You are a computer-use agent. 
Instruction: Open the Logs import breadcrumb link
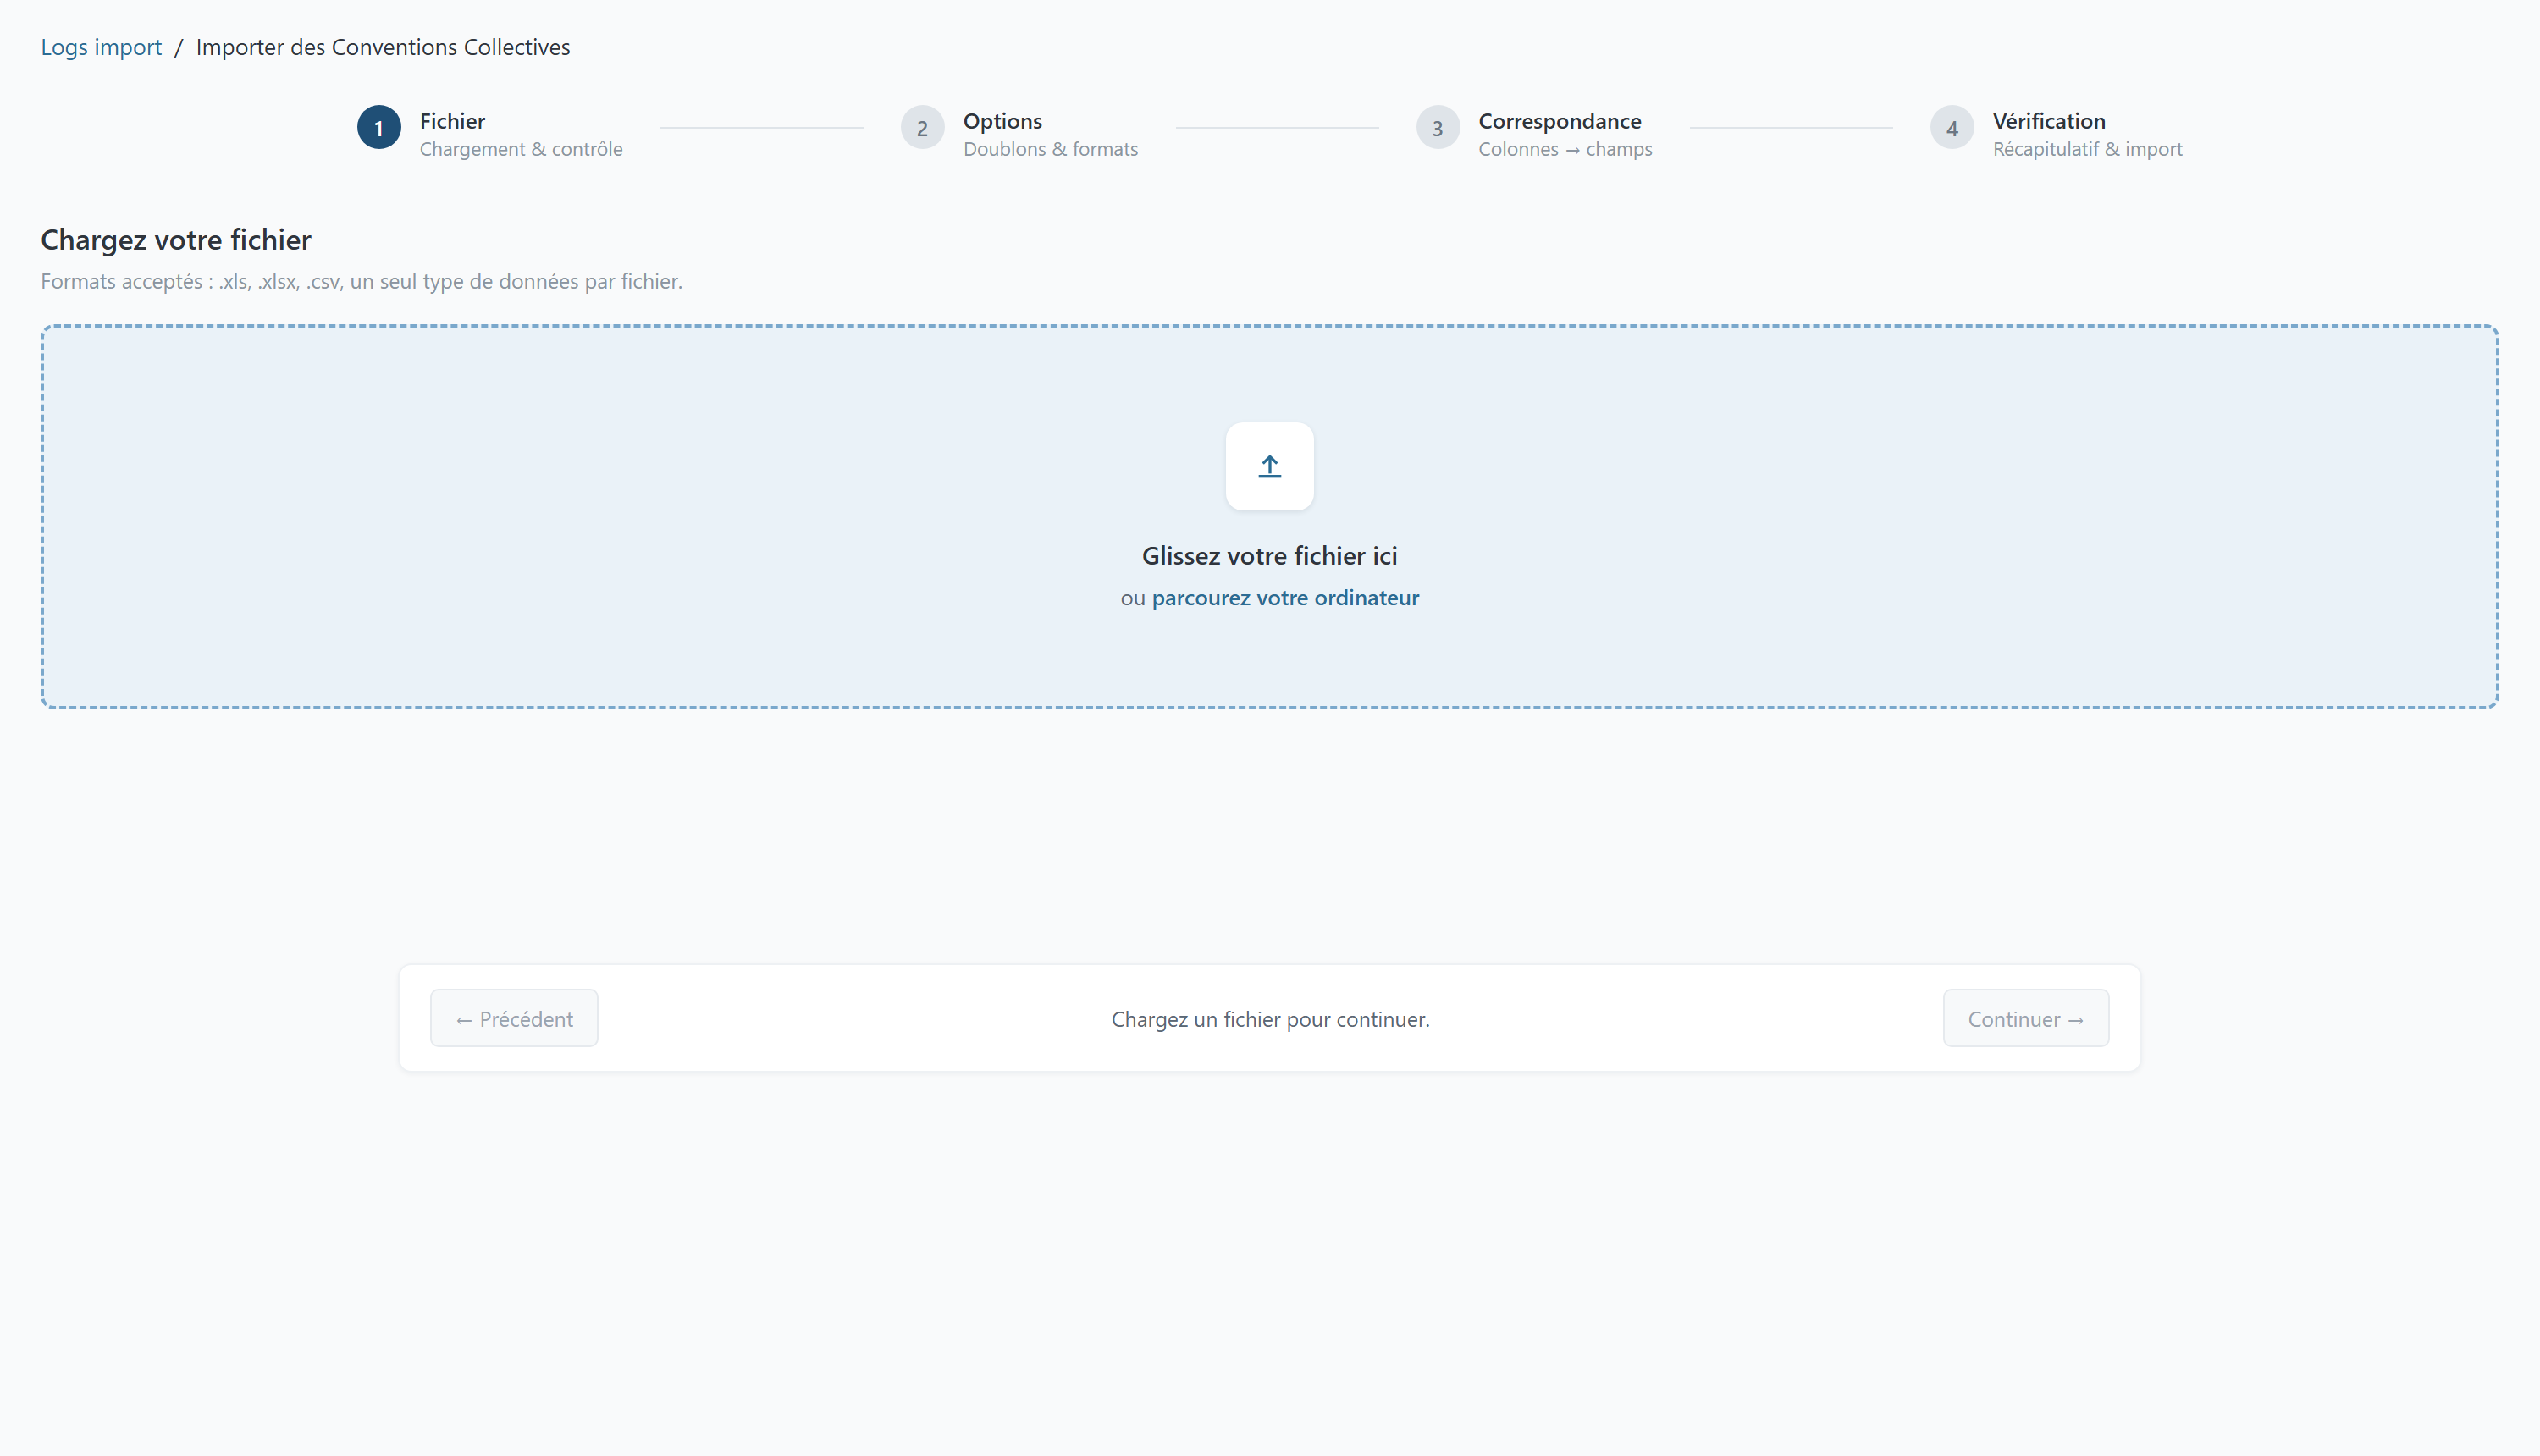(101, 47)
